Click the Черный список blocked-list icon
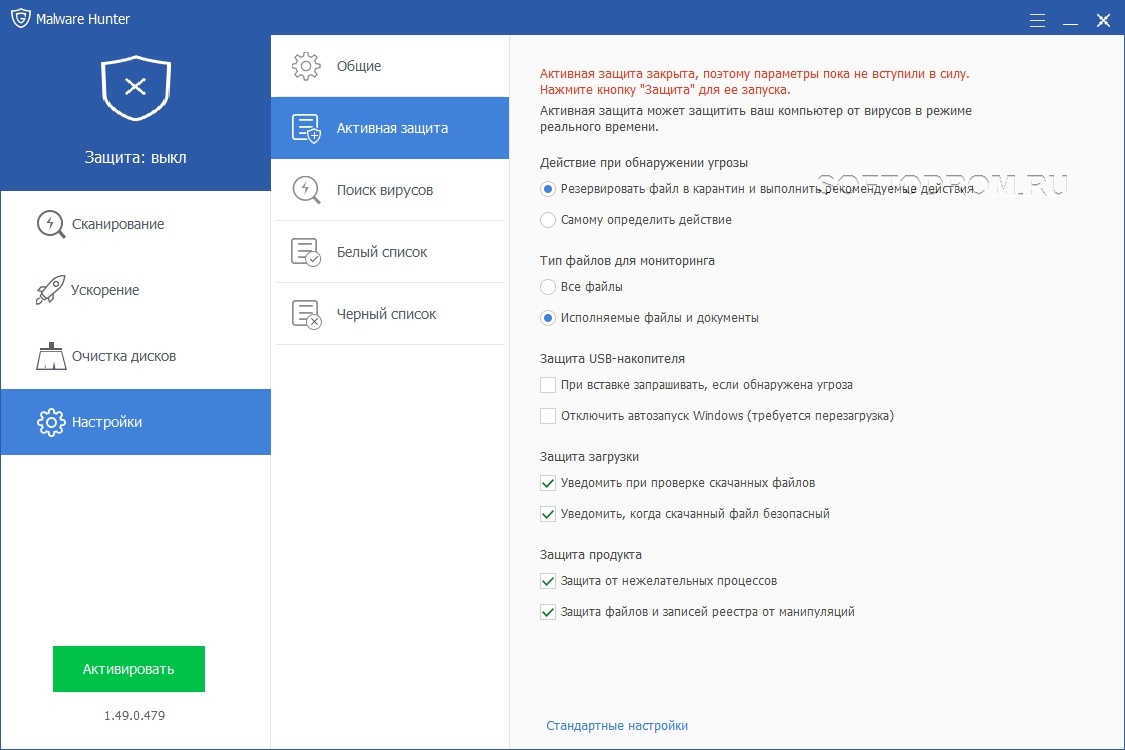The width and height of the screenshot is (1125, 750). pyautogui.click(x=306, y=314)
